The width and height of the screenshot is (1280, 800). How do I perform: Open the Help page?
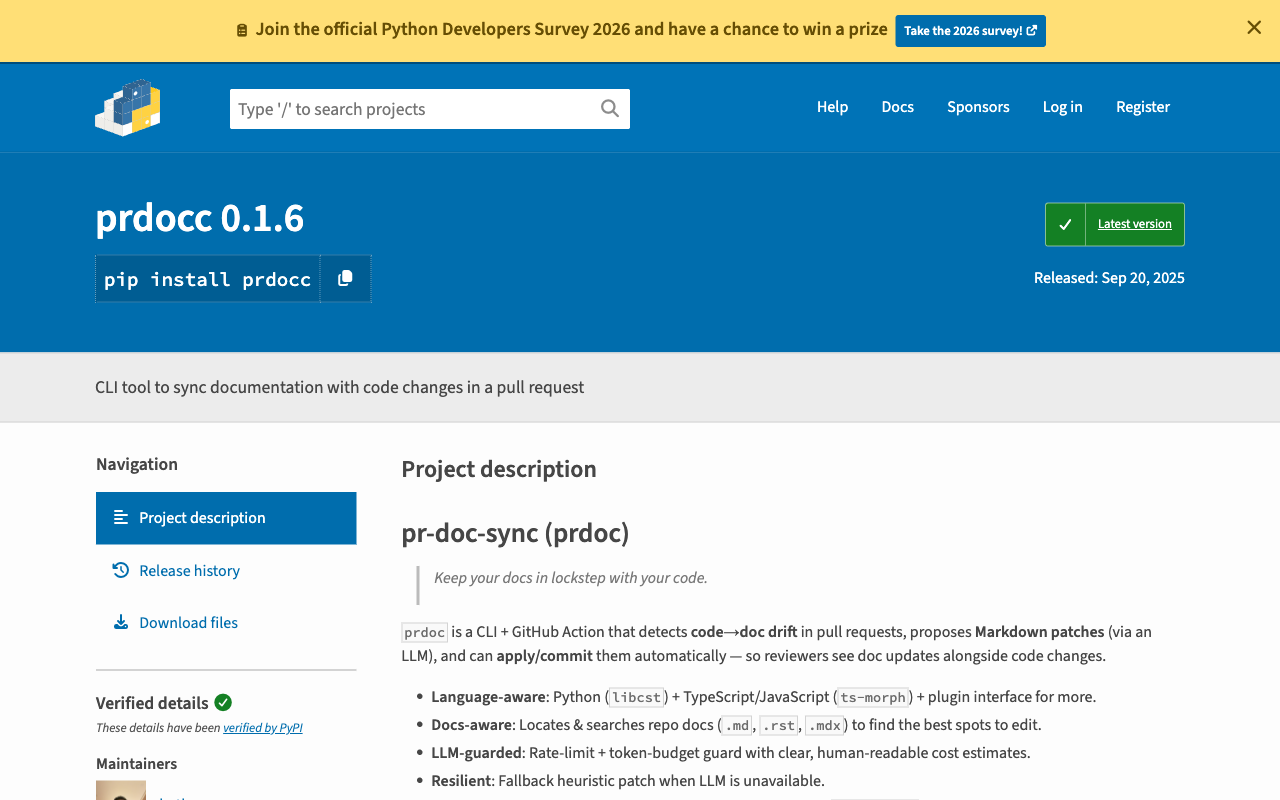[832, 107]
